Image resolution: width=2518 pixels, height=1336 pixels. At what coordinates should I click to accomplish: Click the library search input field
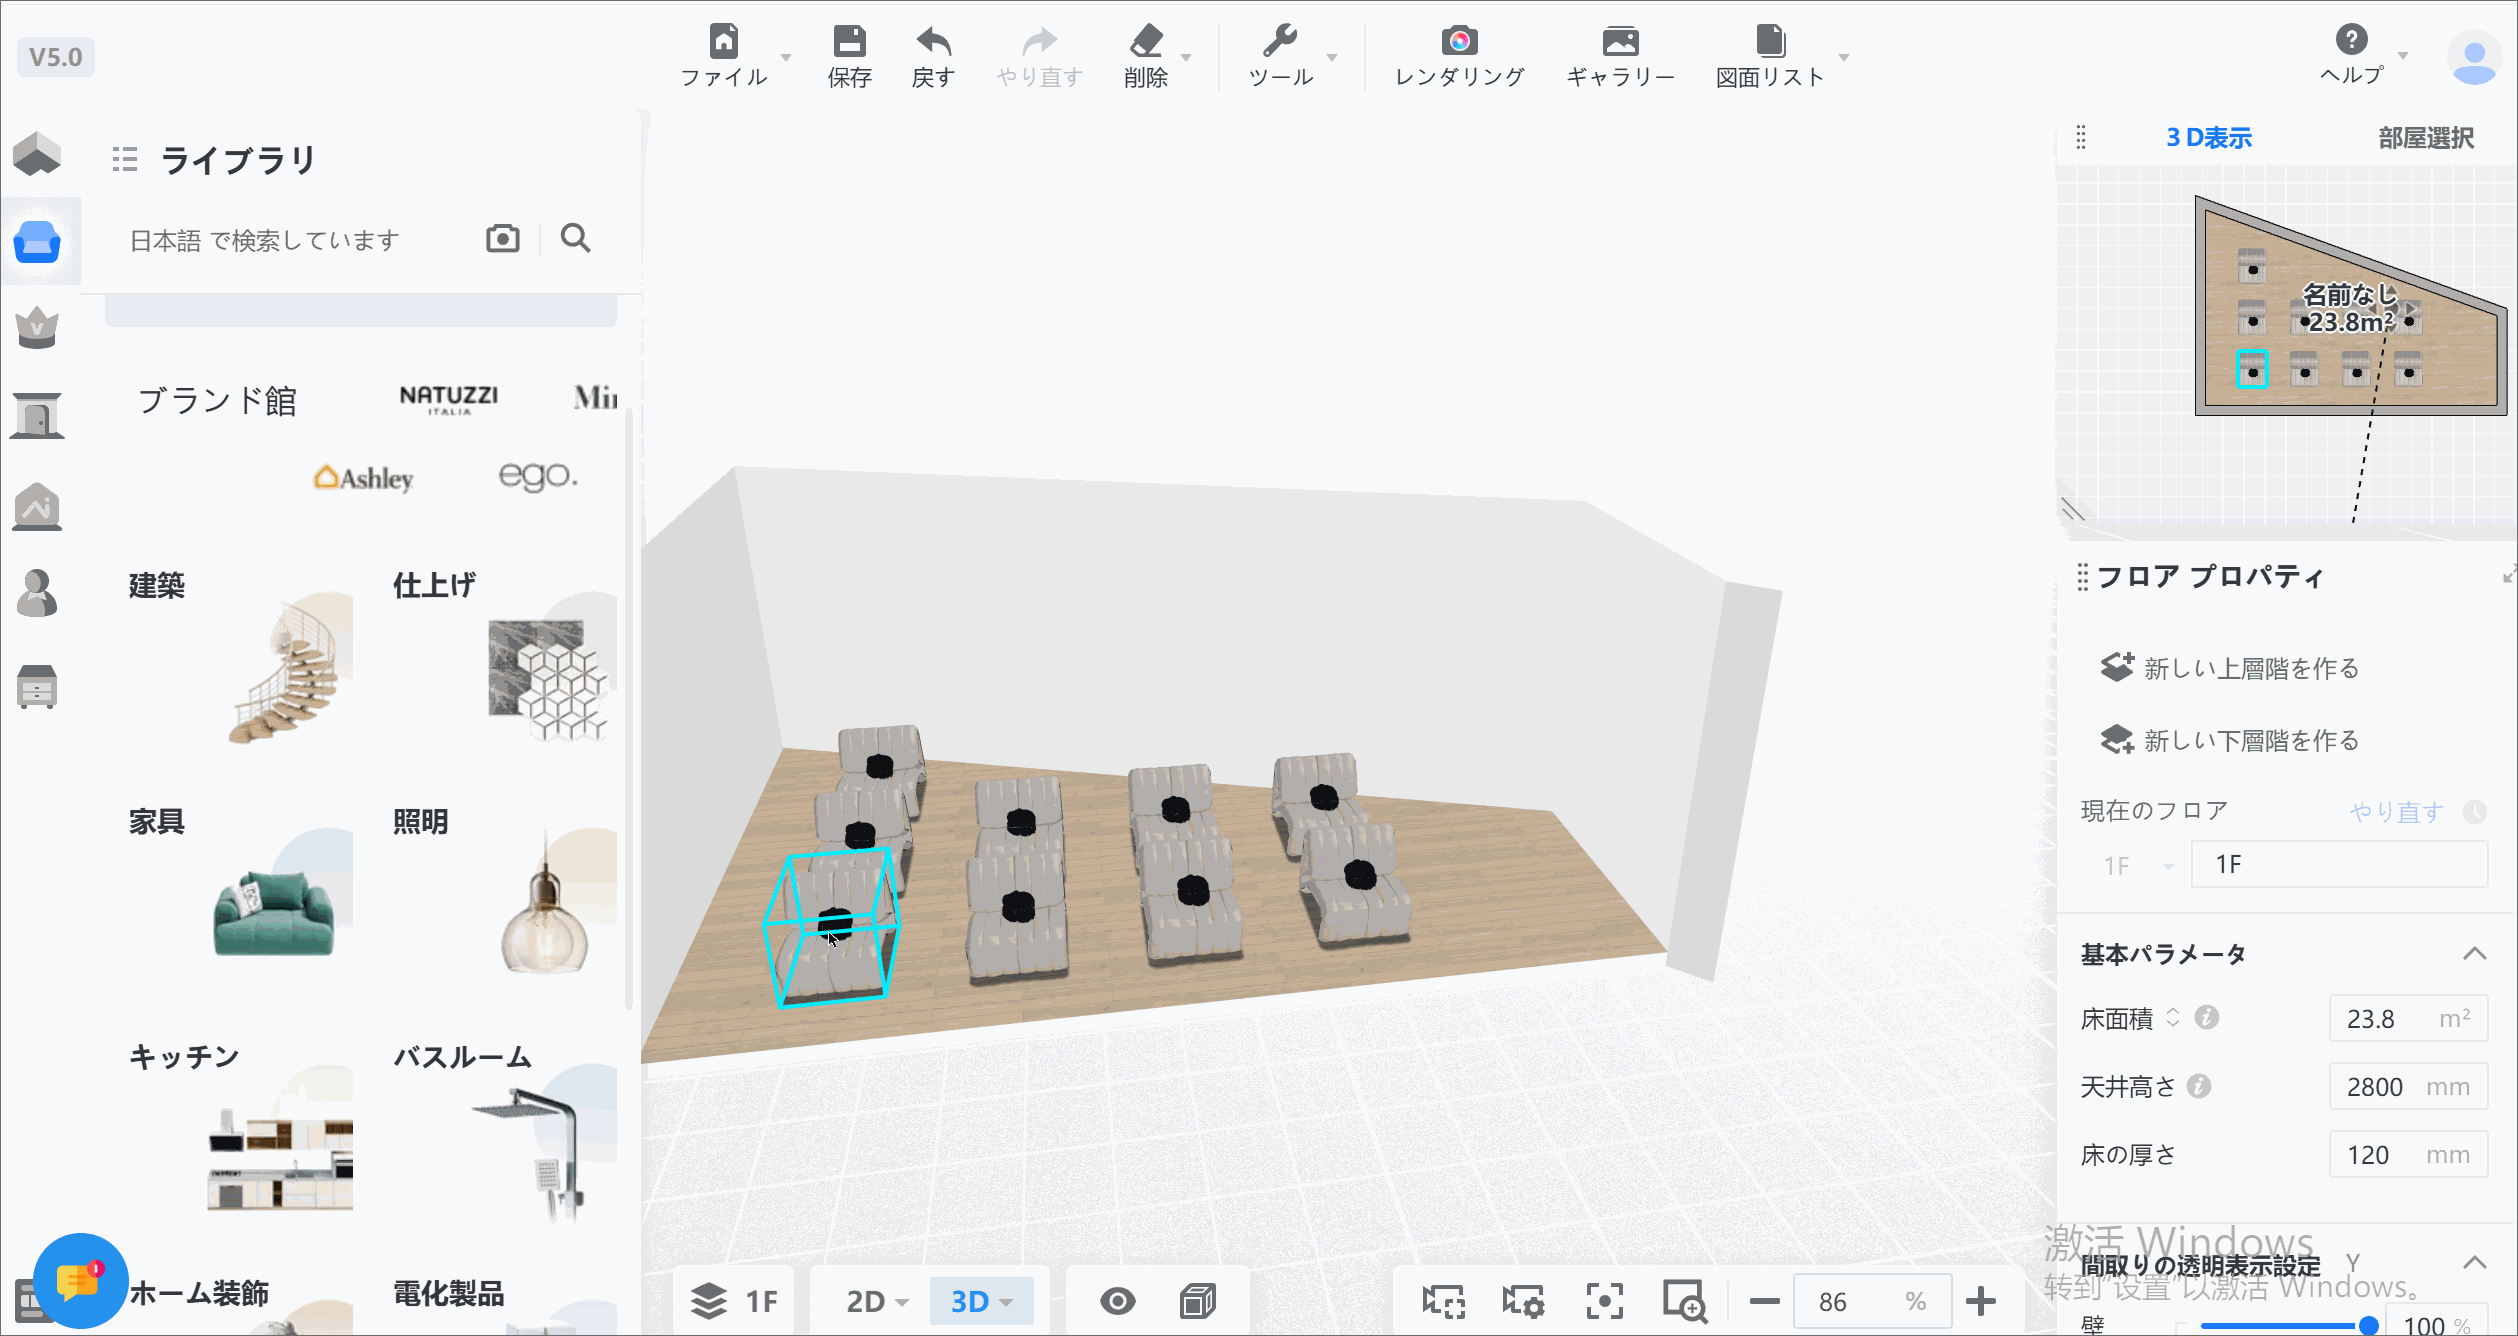tap(300, 240)
